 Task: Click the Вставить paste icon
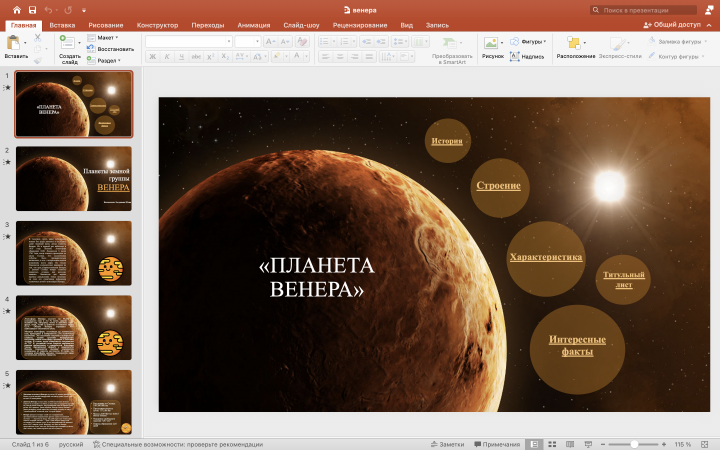(x=15, y=43)
